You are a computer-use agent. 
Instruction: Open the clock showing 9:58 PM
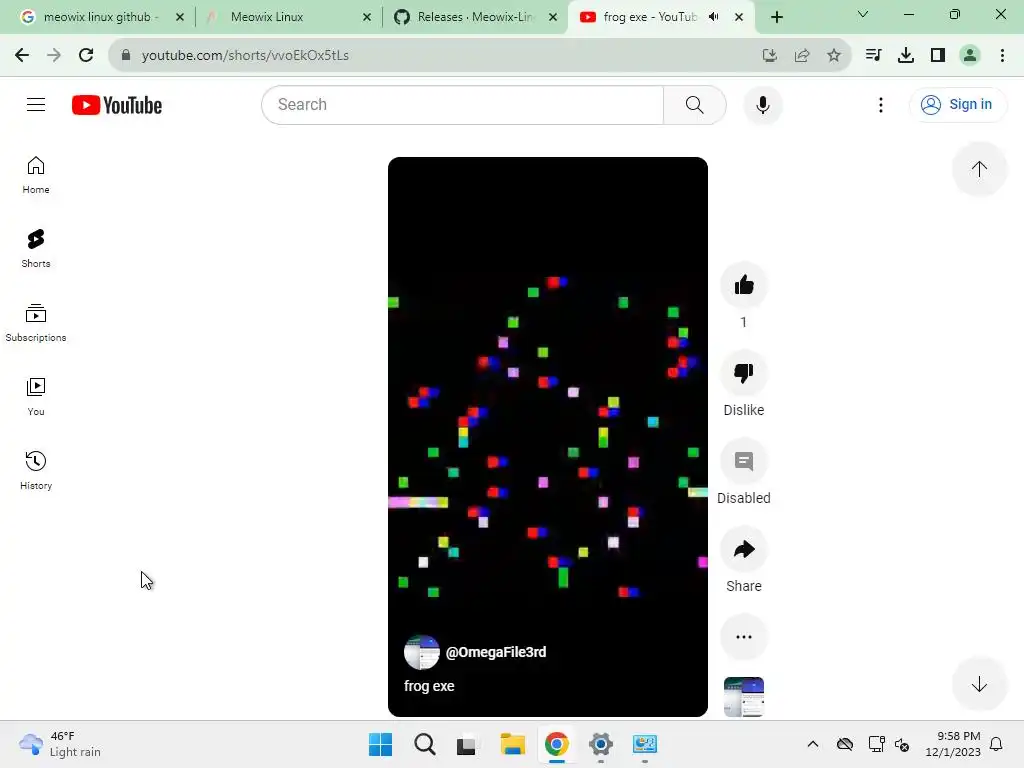pyautogui.click(x=953, y=744)
